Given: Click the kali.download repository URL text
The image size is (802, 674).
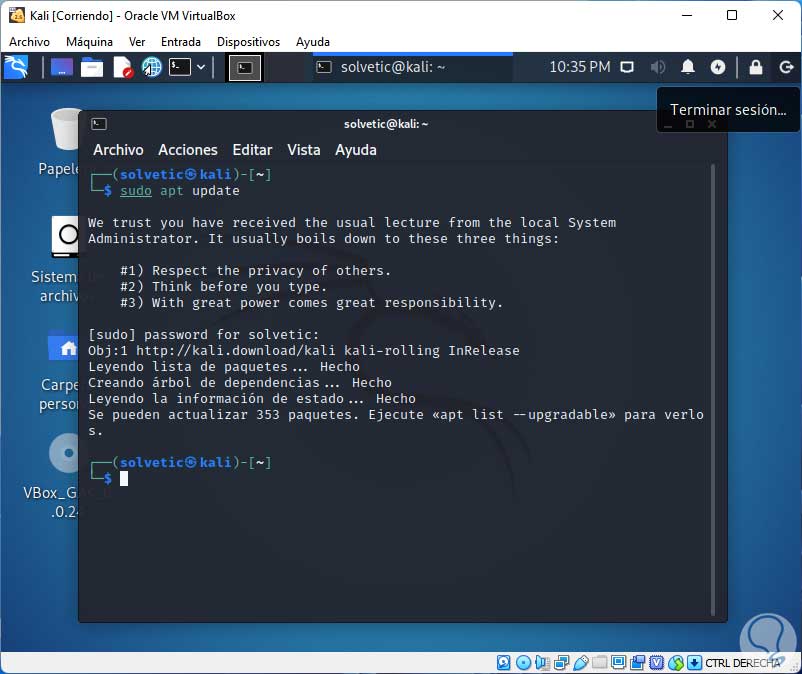Looking at the screenshot, I should pyautogui.click(x=235, y=350).
